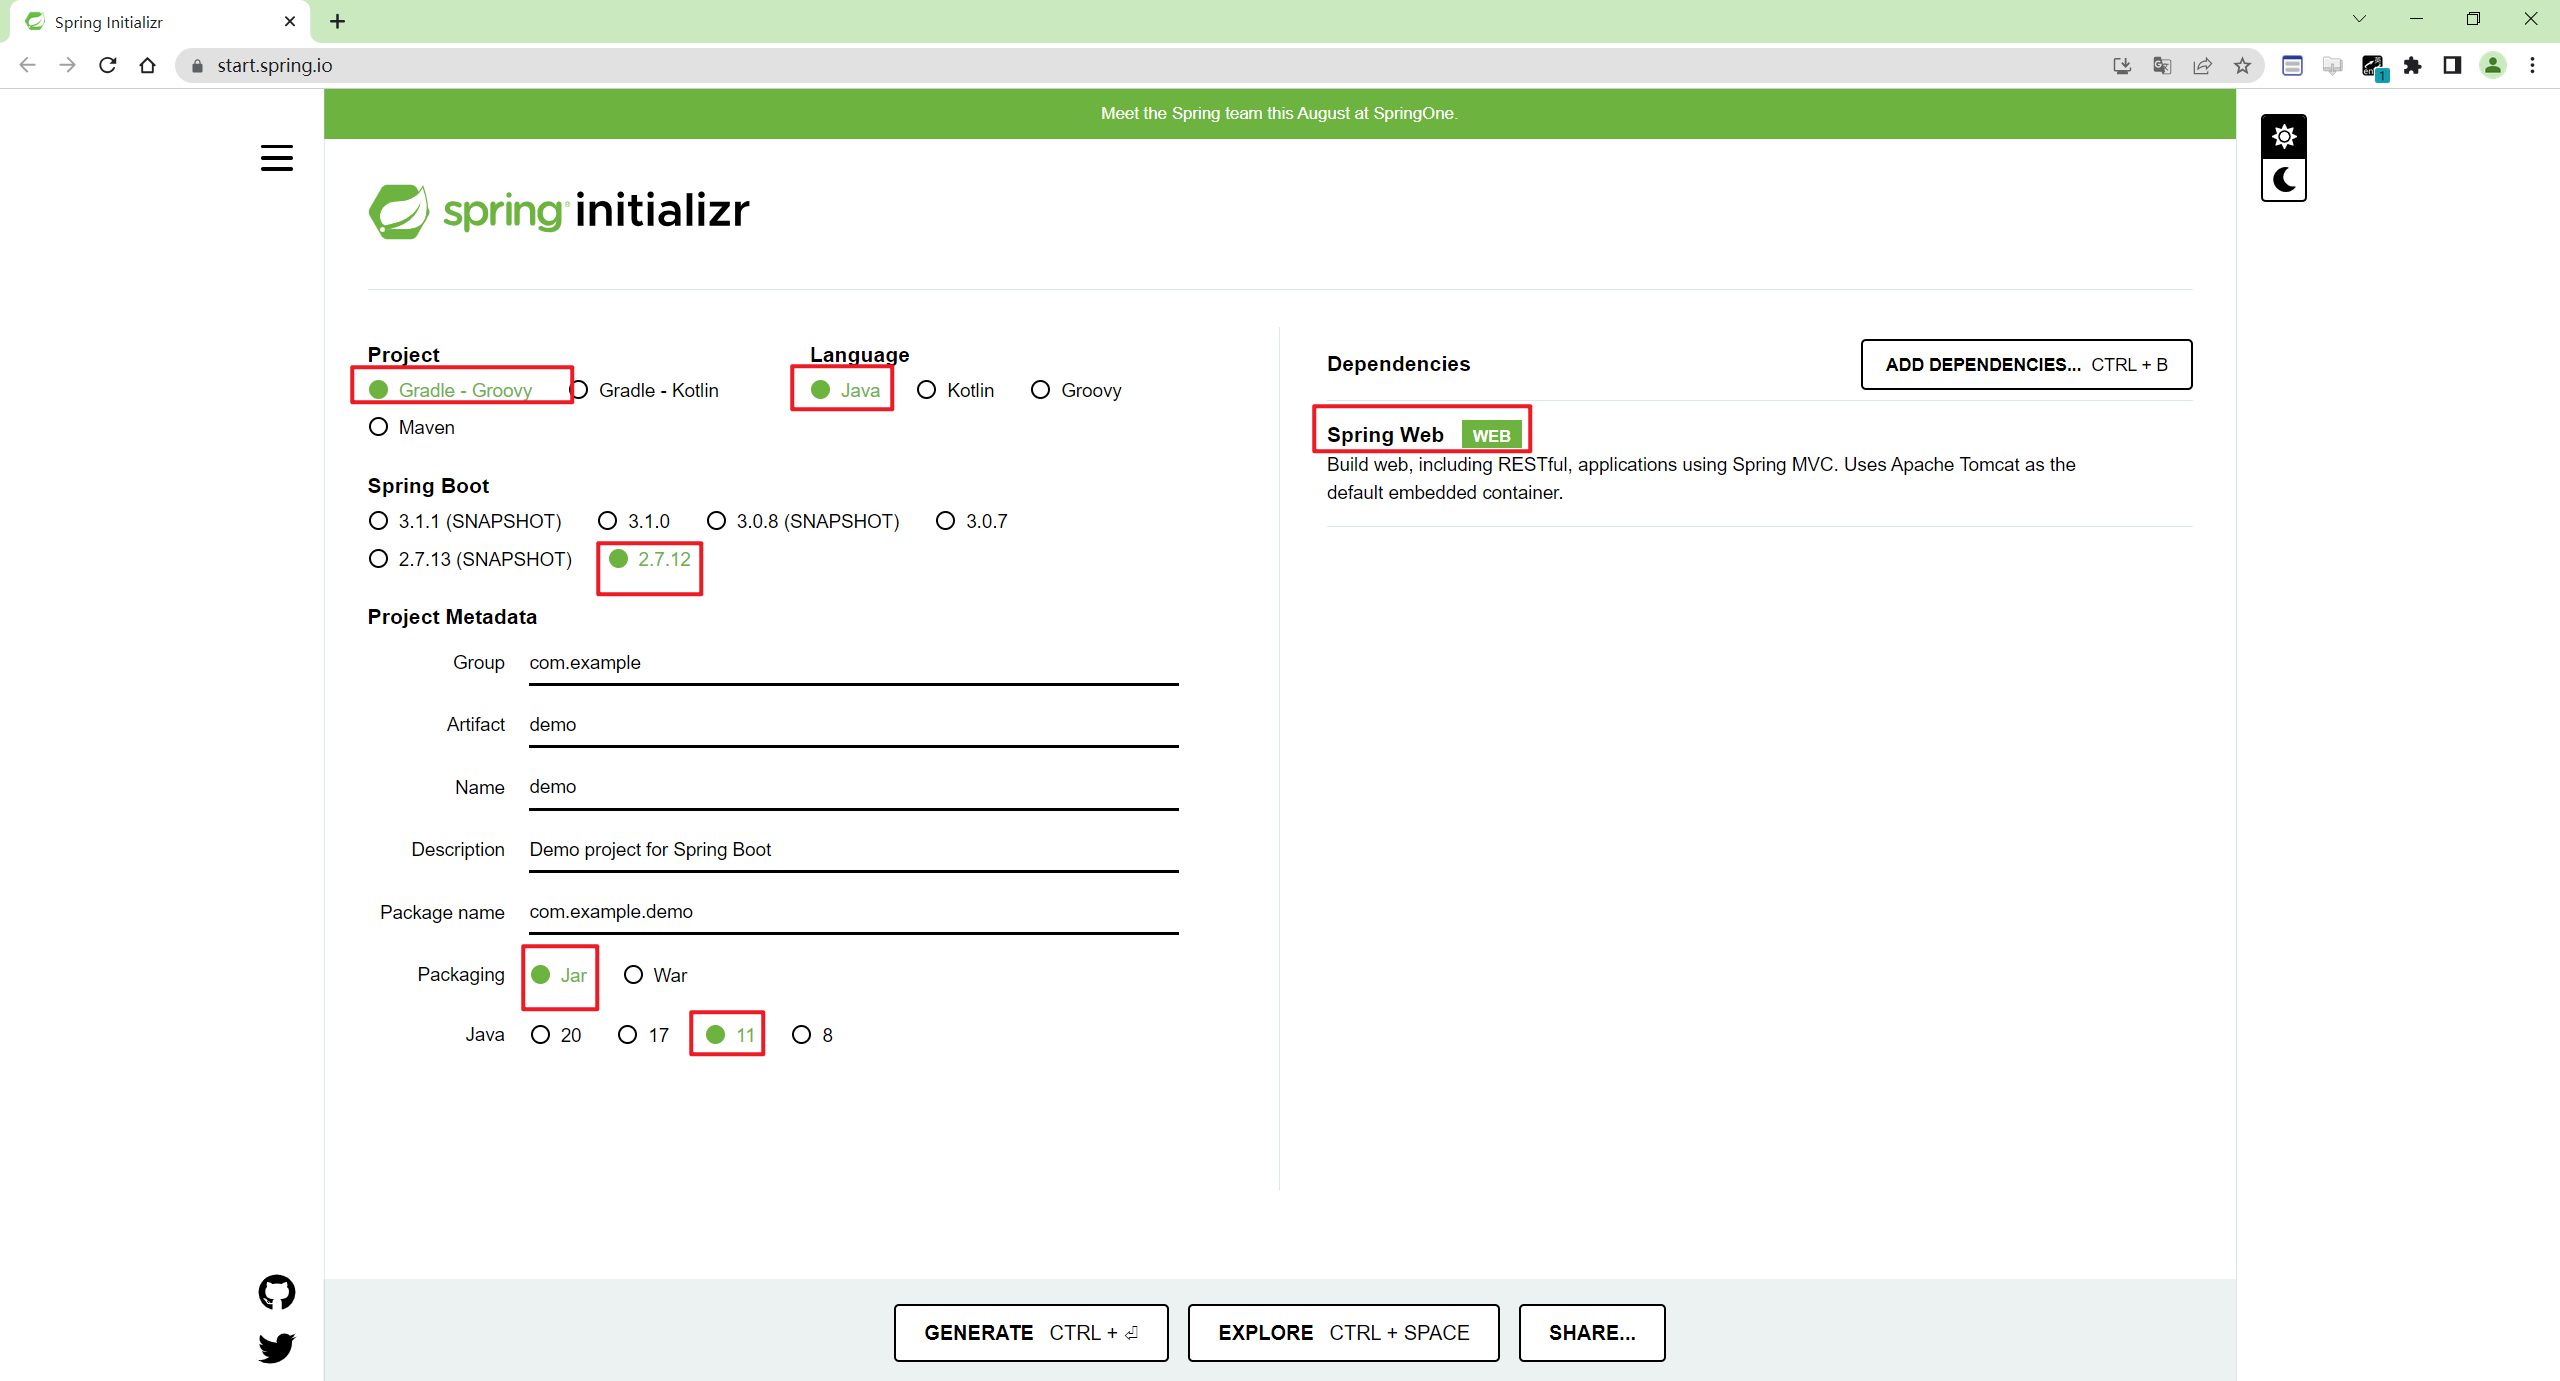Select Spring Boot 3.0.7

(x=972, y=521)
